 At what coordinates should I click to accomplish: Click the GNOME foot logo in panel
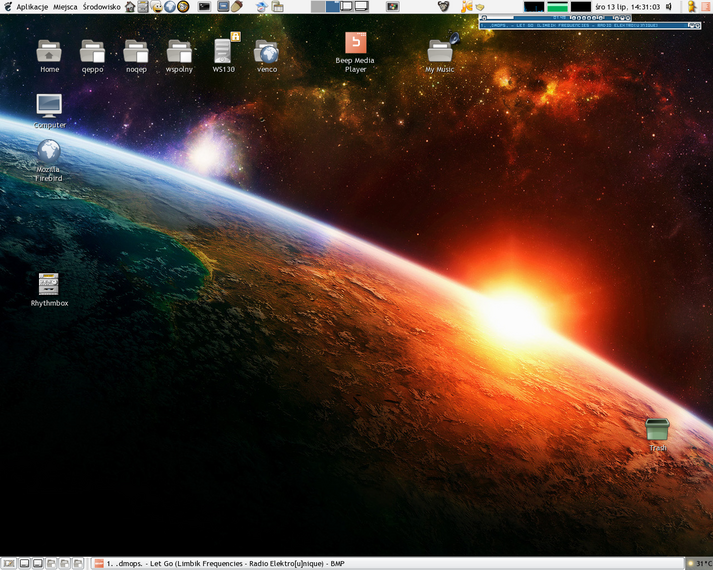coord(7,6)
